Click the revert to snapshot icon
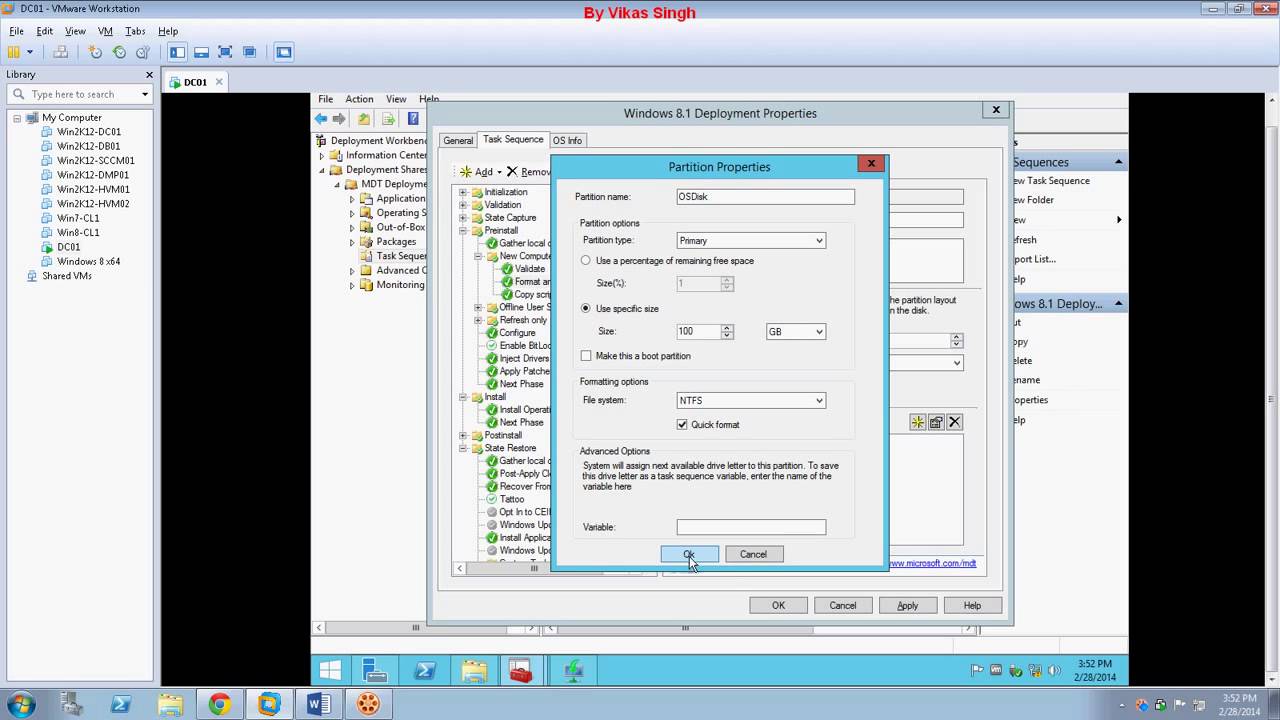The width and height of the screenshot is (1280, 720). (x=119, y=52)
